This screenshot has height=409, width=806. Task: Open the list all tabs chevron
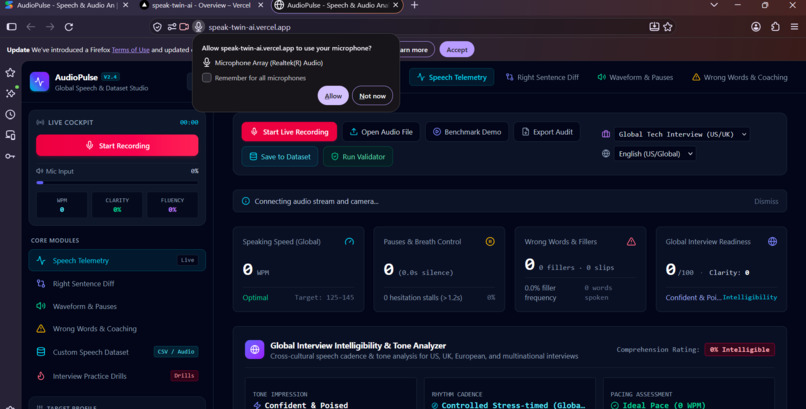pos(714,5)
